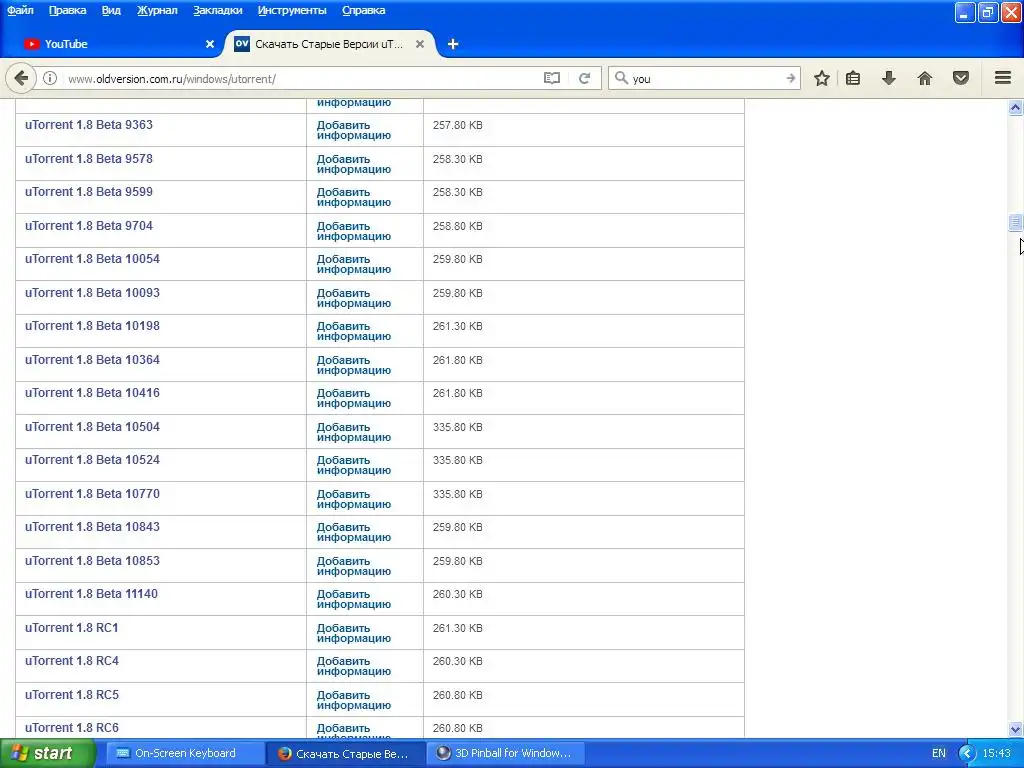1024x768 pixels.
Task: Click the Firefox taskbar button Скачать Старые
Action: [345, 754]
